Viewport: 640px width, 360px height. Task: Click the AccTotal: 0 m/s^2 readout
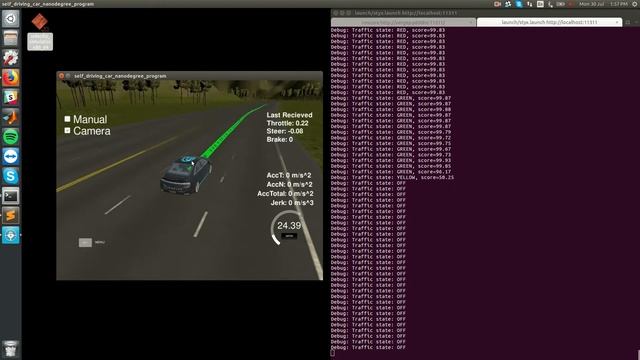click(x=285, y=193)
